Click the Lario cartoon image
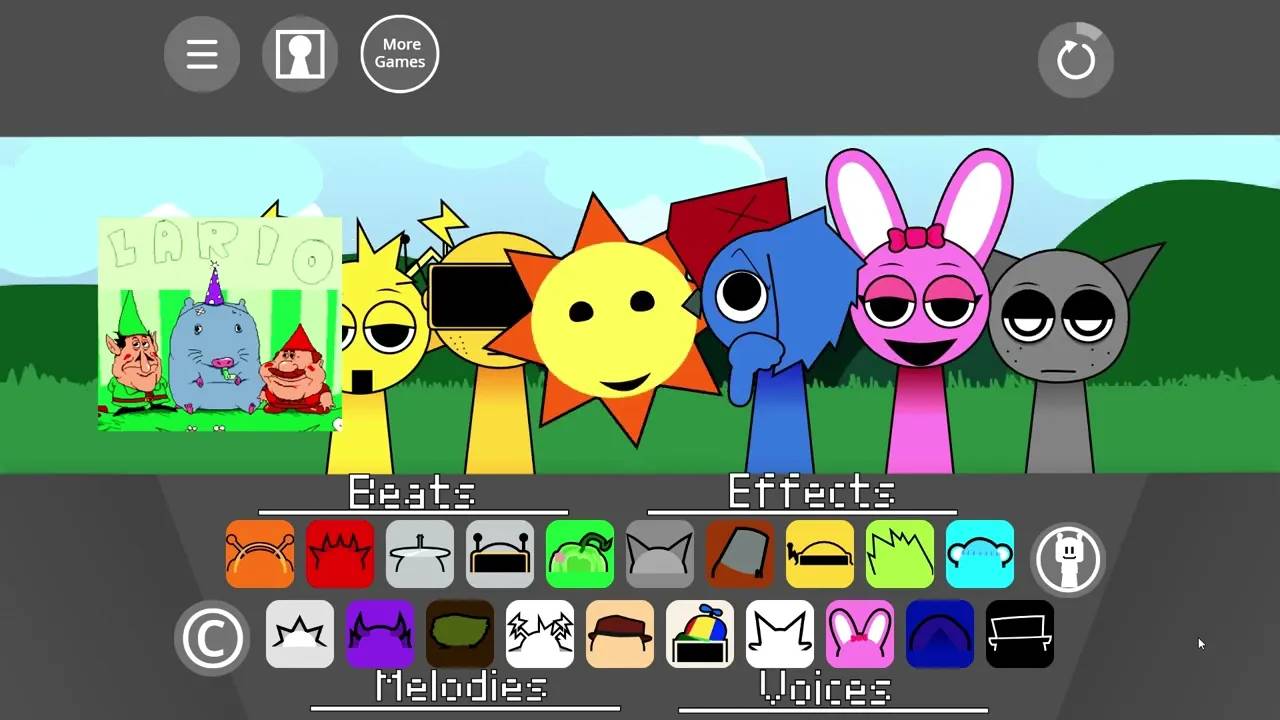 (220, 324)
